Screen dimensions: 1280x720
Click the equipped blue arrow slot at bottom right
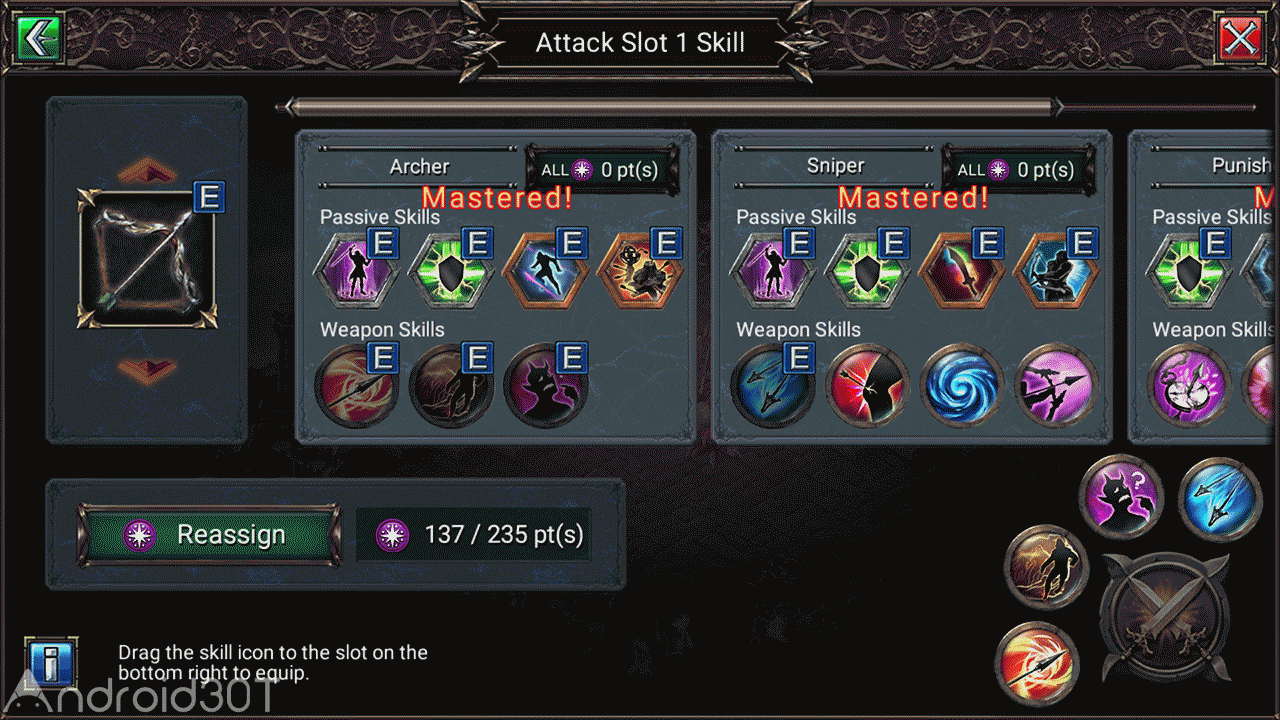tap(1220, 497)
